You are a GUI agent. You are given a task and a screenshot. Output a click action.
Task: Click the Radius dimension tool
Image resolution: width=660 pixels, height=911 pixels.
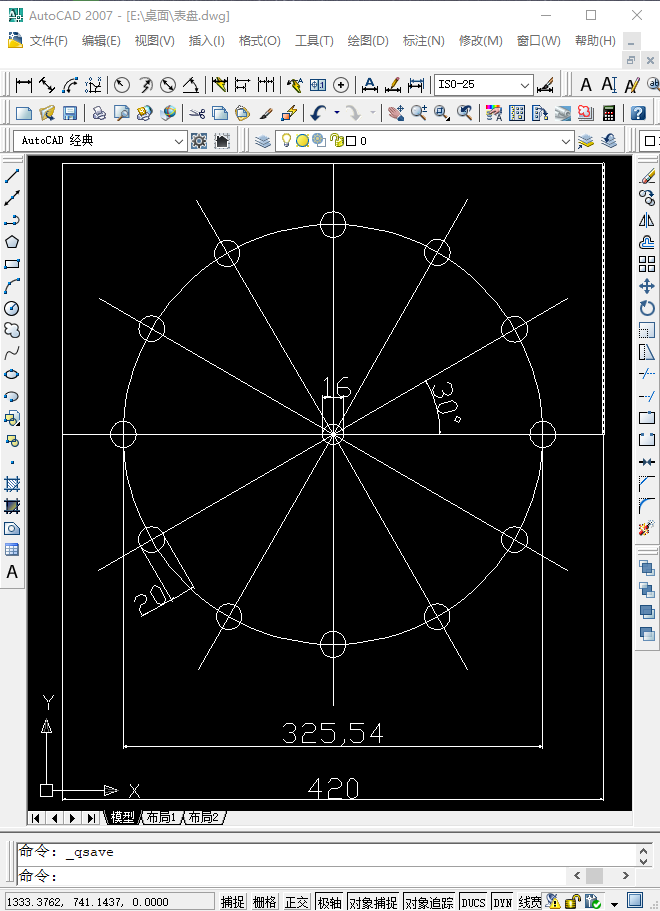(122, 85)
